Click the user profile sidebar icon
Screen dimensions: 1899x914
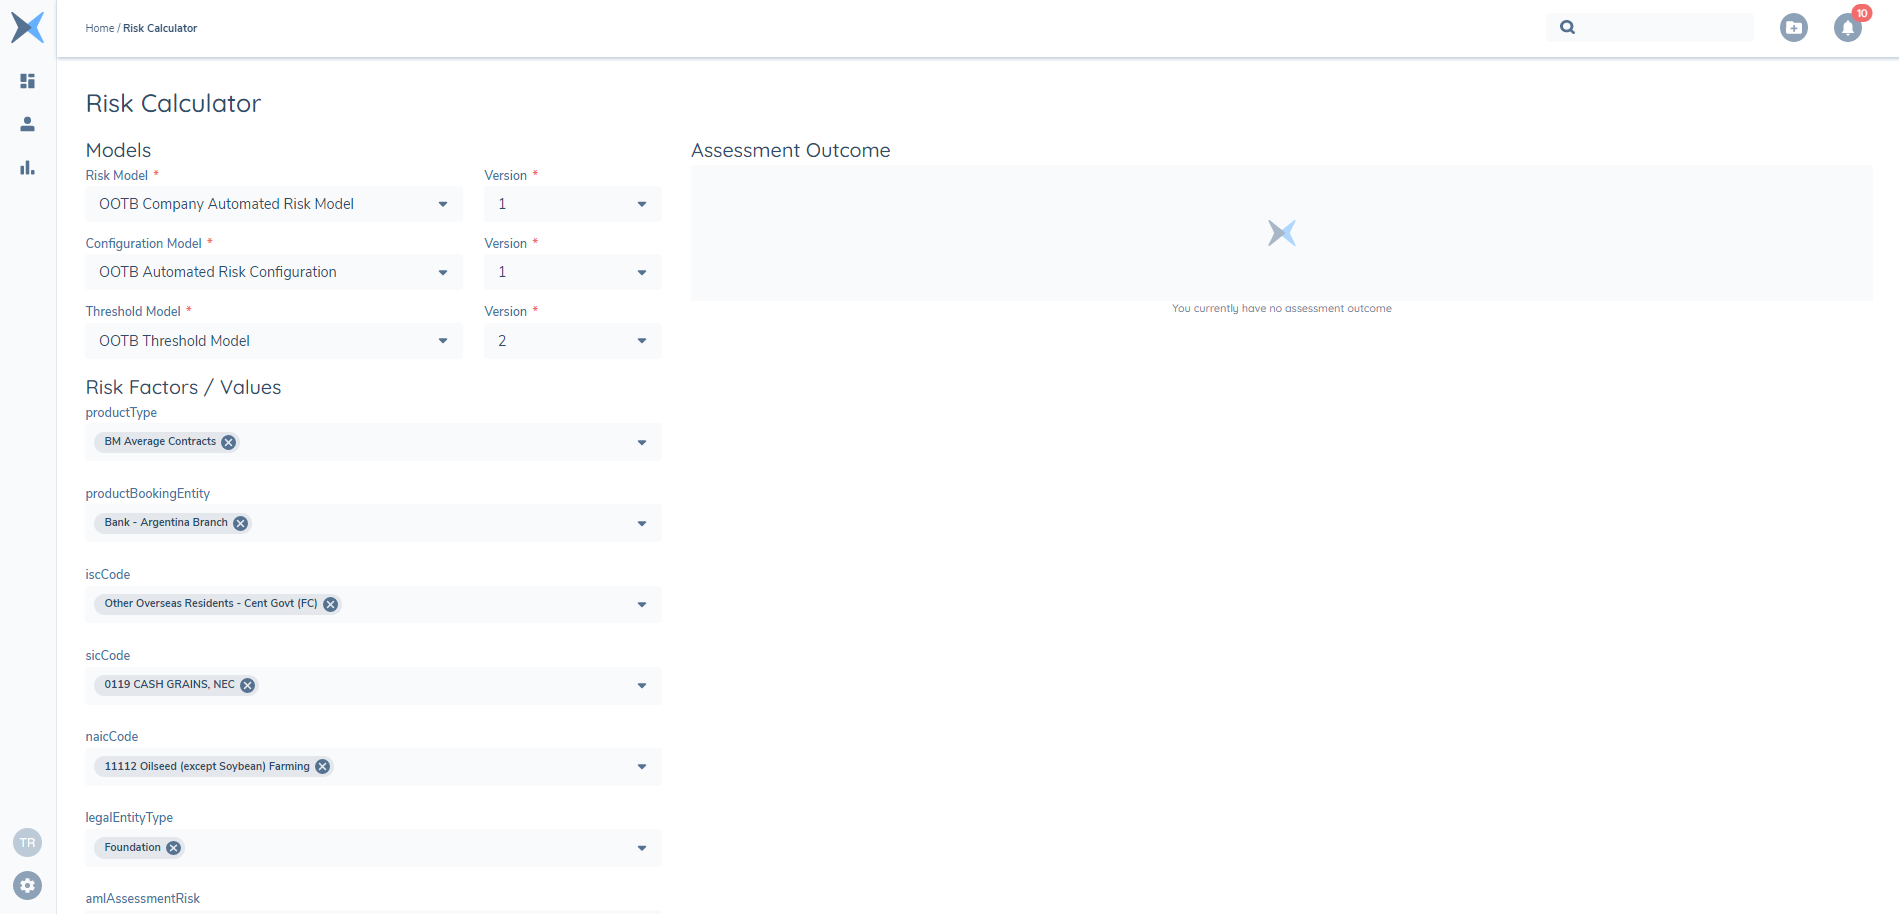(x=28, y=124)
